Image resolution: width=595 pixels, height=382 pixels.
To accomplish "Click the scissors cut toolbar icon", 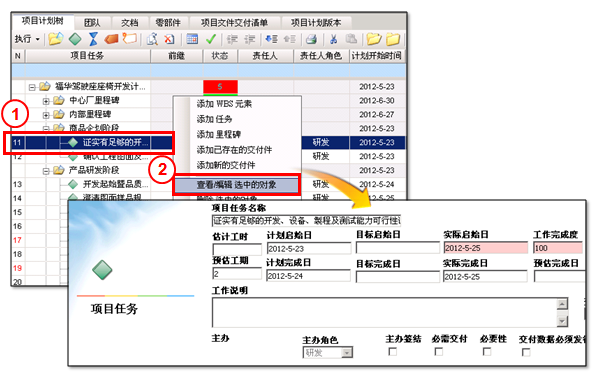I will tap(334, 39).
